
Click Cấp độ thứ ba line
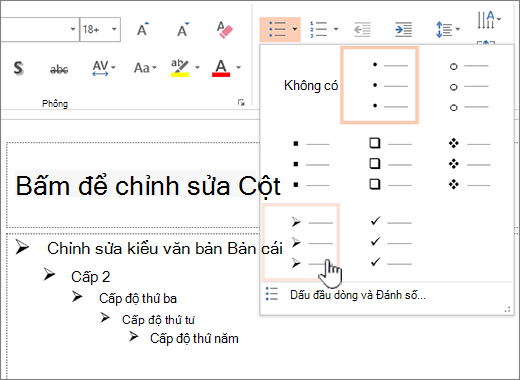click(x=138, y=298)
